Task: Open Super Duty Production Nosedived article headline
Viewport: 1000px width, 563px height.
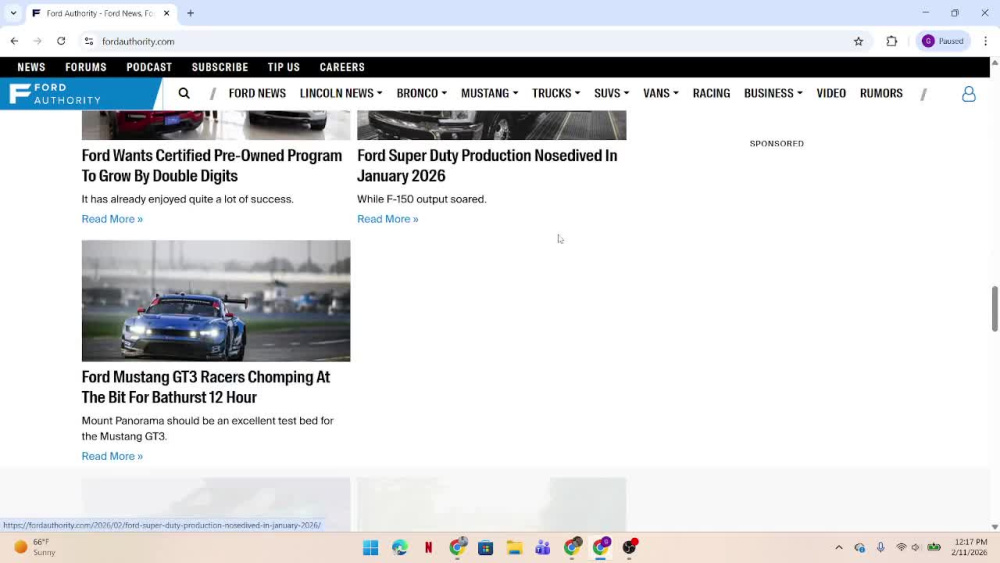Action: pos(487,166)
